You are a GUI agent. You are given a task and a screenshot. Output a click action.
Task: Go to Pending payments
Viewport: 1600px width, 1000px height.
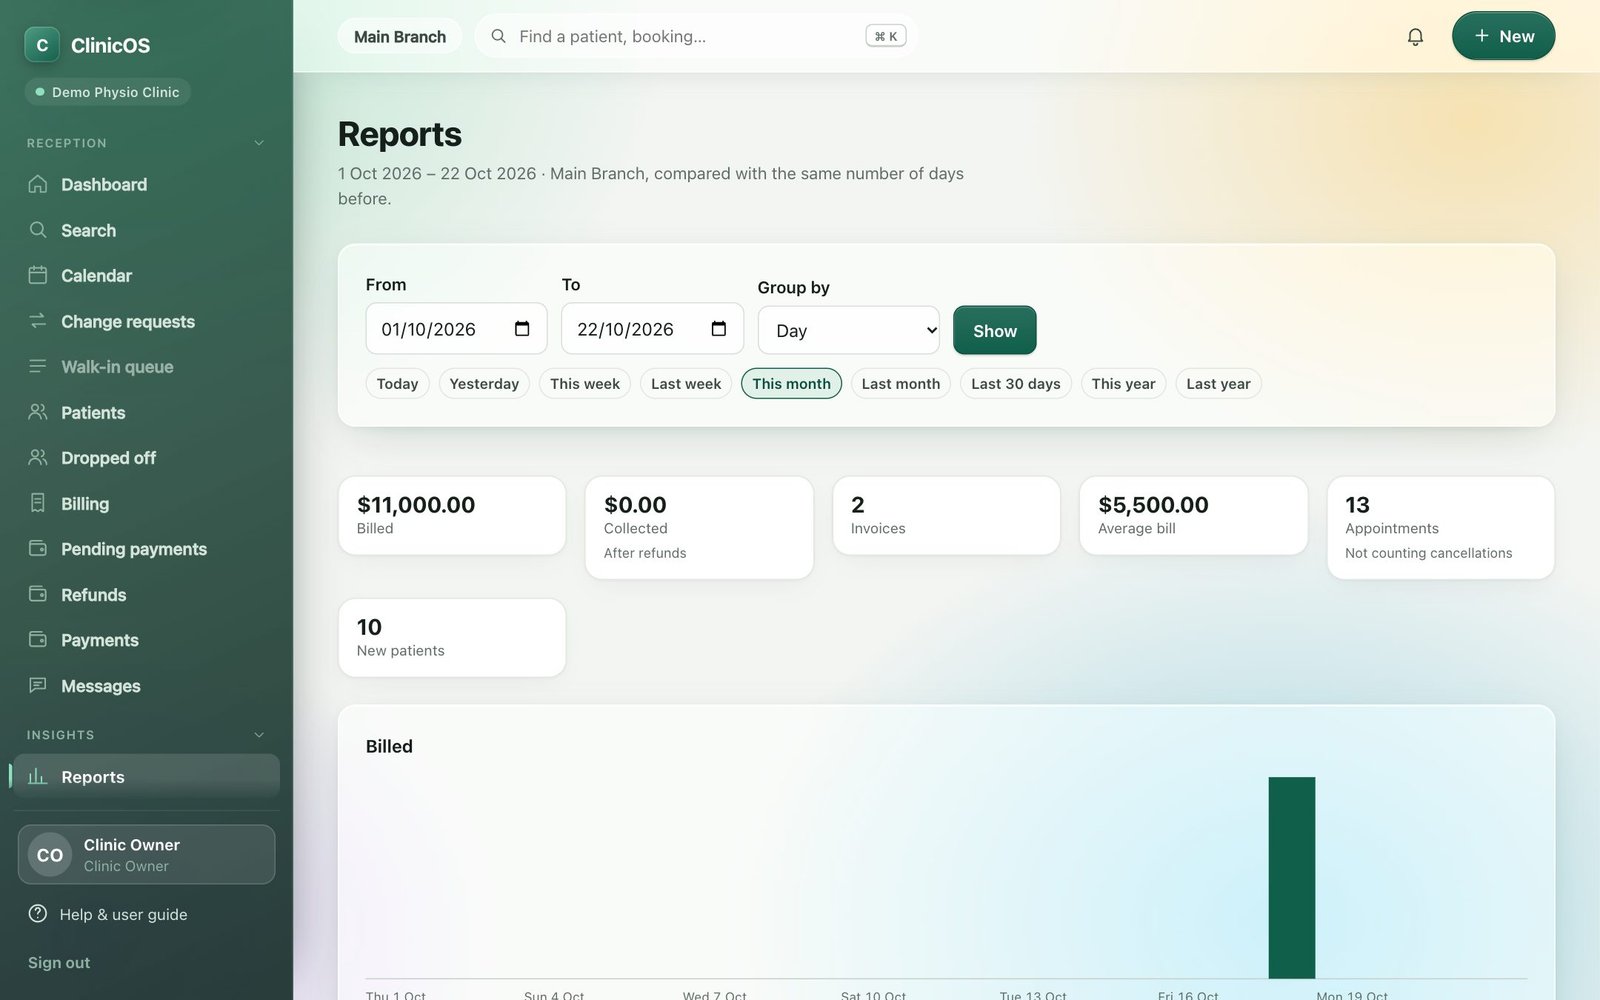click(x=146, y=548)
